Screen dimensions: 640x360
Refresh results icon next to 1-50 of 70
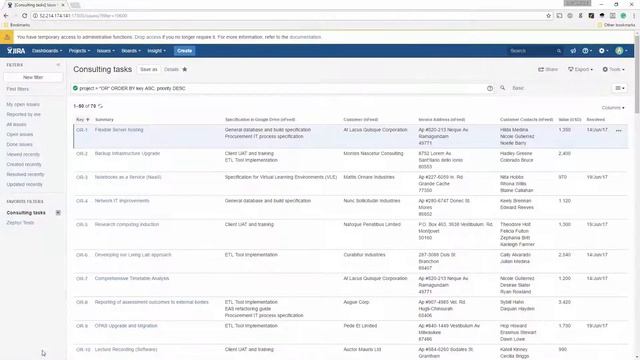pyautogui.click(x=100, y=106)
